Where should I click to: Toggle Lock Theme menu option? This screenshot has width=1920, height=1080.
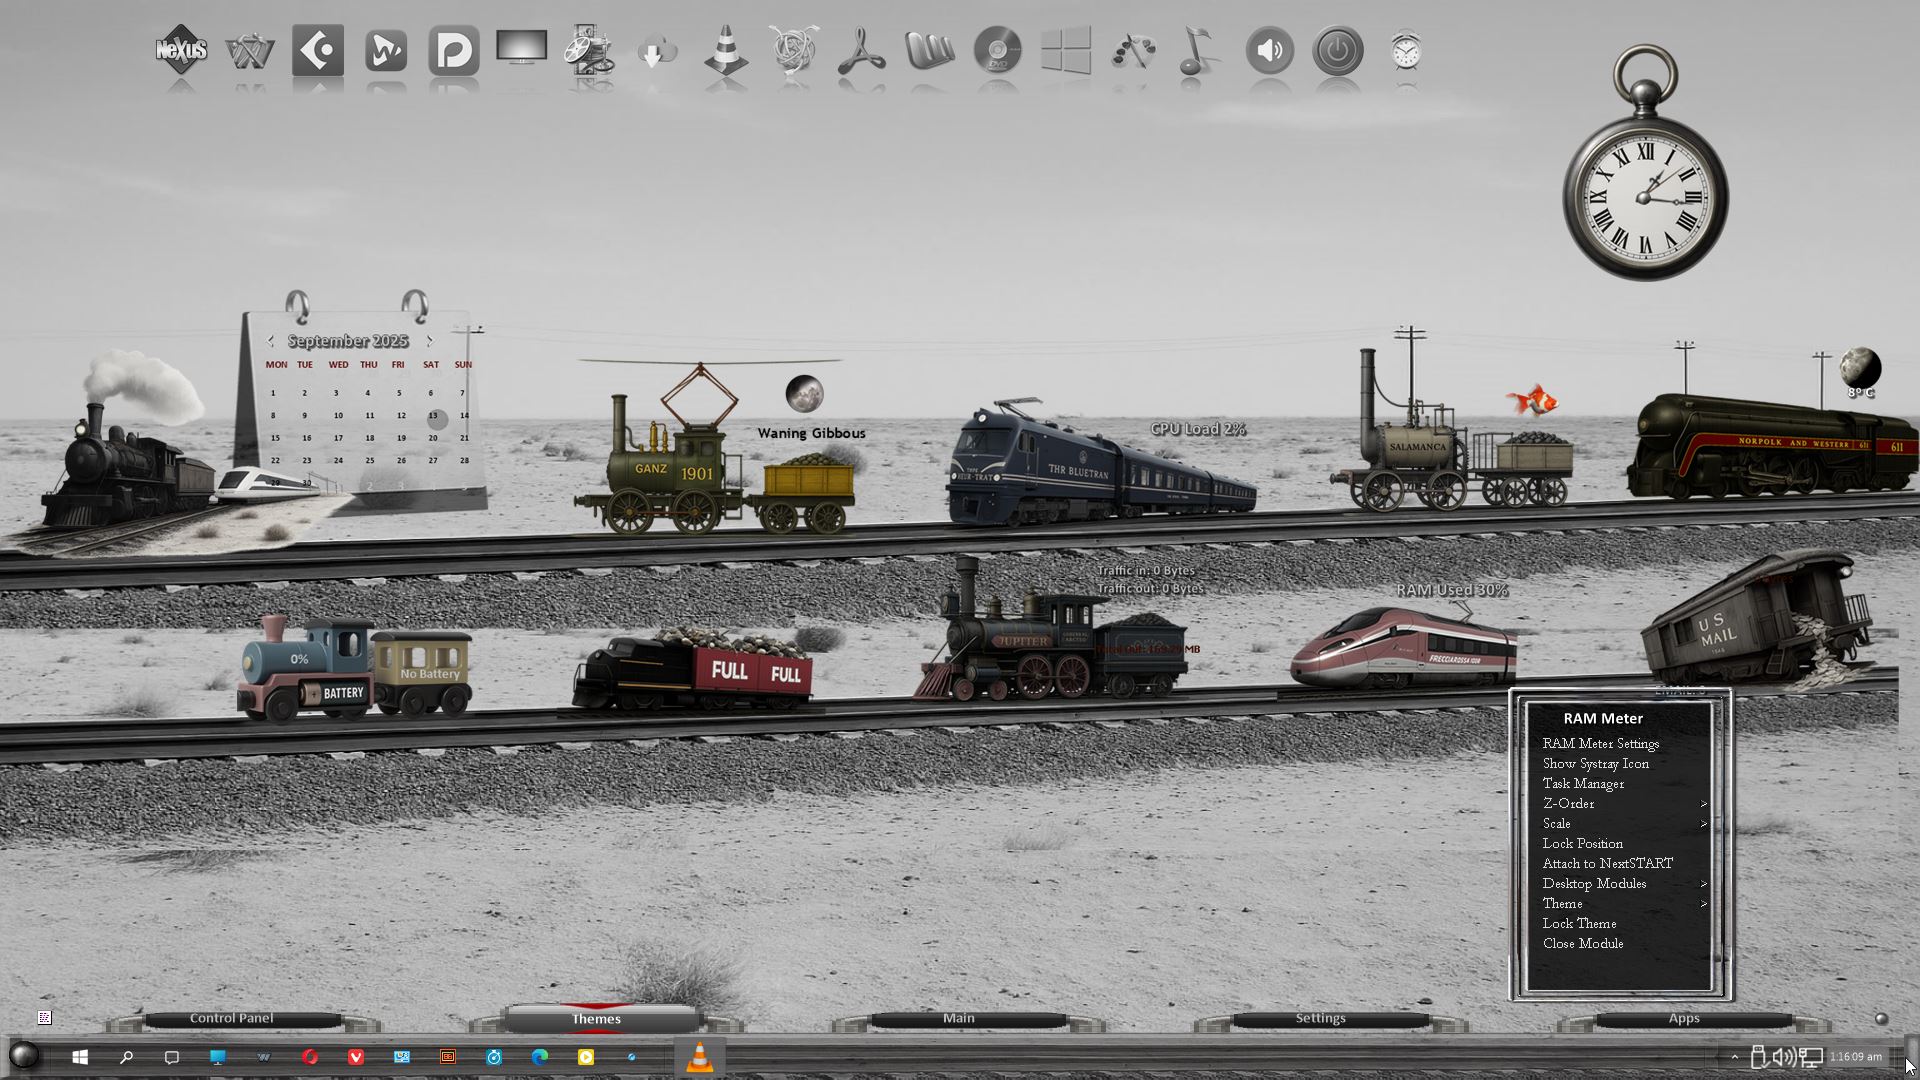(1579, 923)
